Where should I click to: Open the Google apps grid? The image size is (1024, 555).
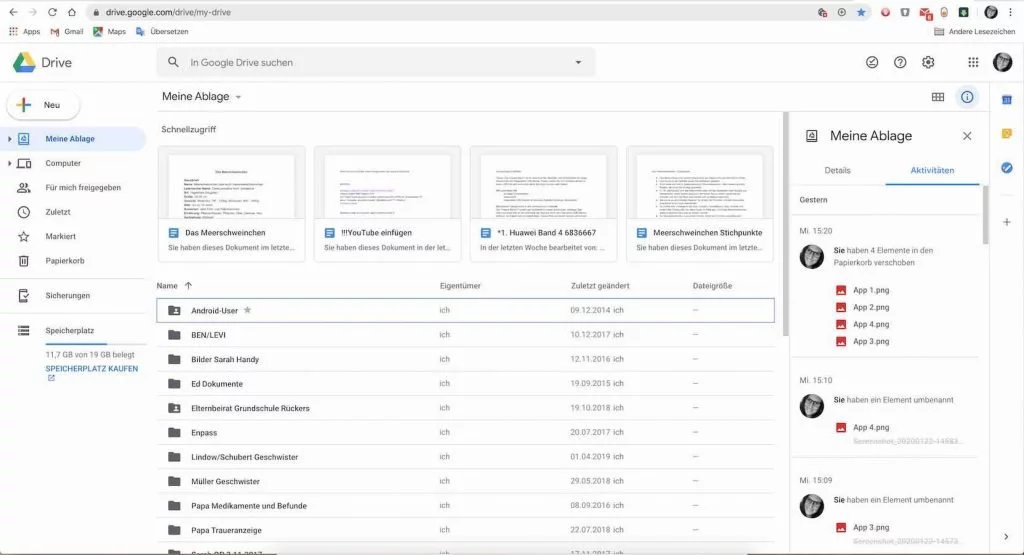973,63
